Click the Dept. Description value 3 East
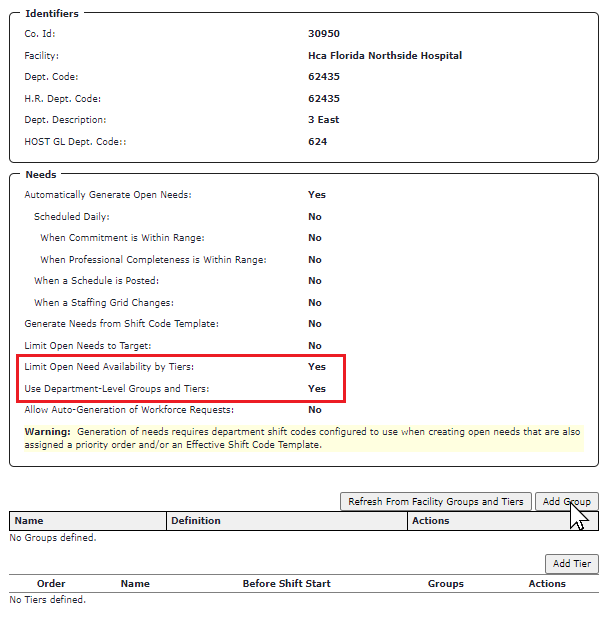 click(323, 120)
